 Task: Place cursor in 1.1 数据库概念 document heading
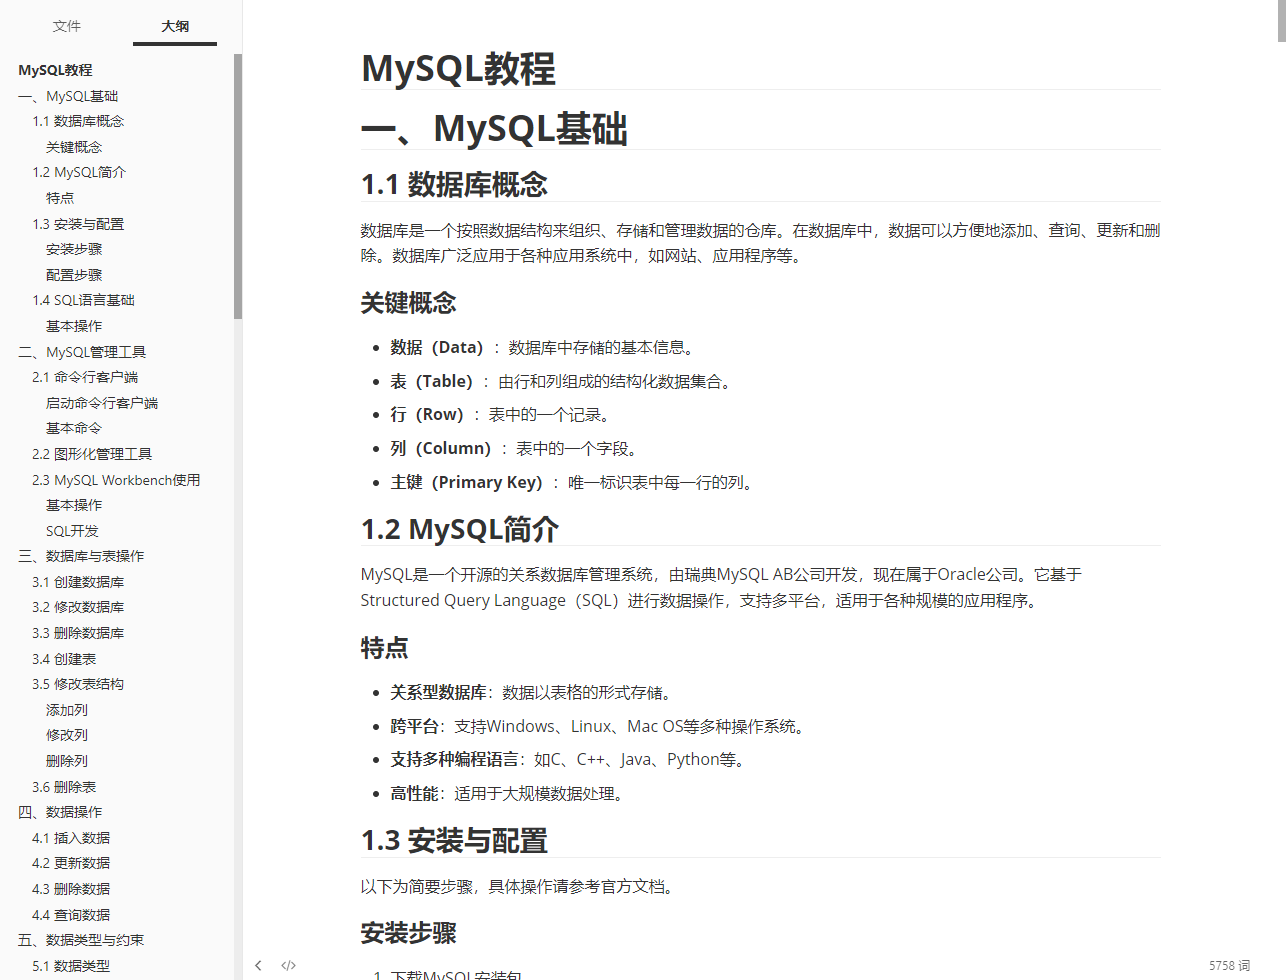click(x=454, y=184)
